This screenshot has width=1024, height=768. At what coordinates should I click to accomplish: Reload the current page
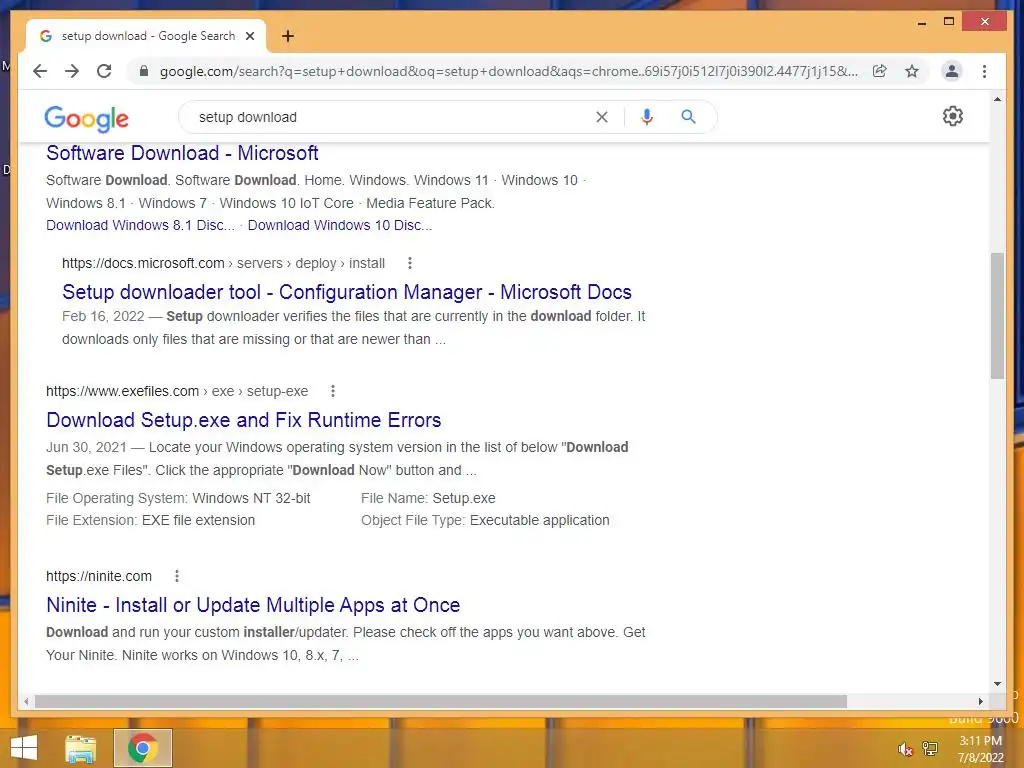click(104, 71)
